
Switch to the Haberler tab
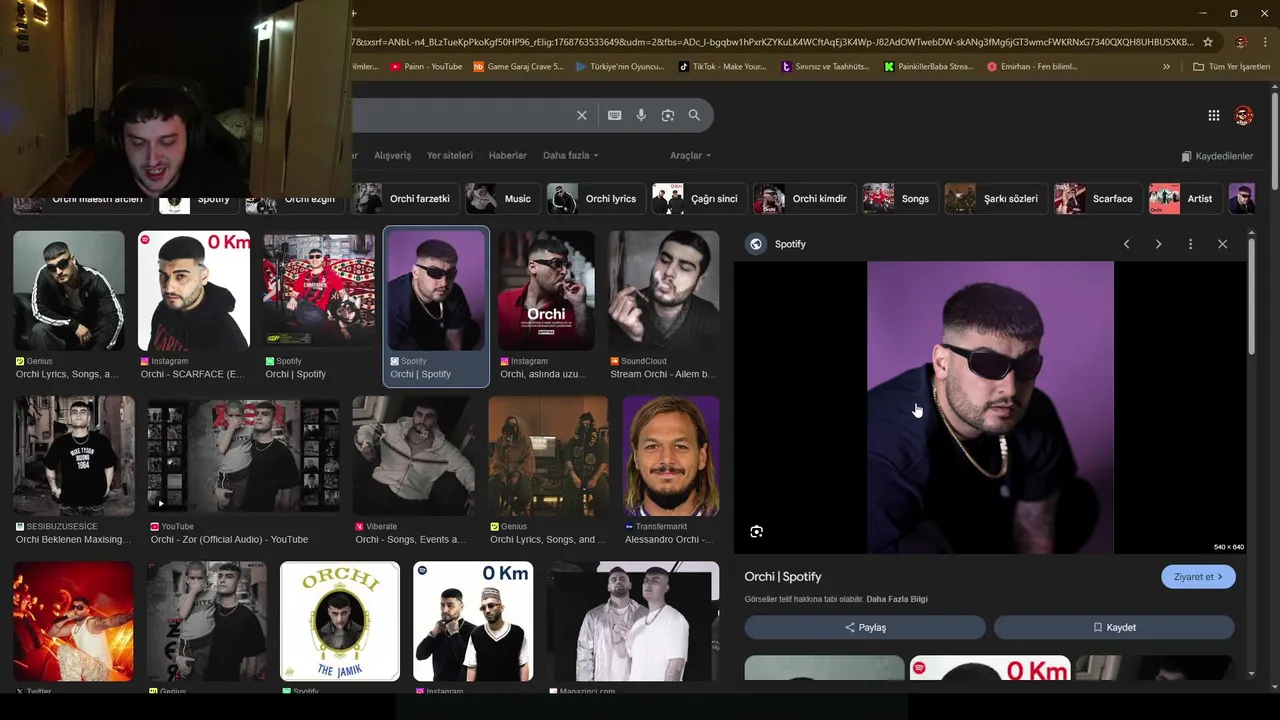507,156
